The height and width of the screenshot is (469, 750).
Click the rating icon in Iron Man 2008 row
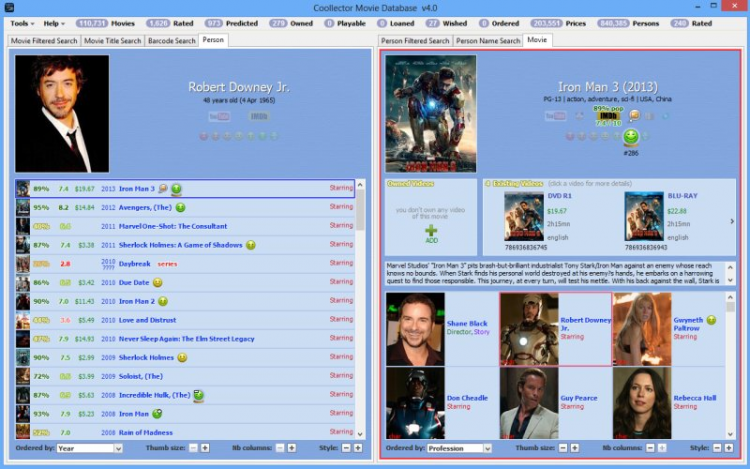click(x=157, y=414)
